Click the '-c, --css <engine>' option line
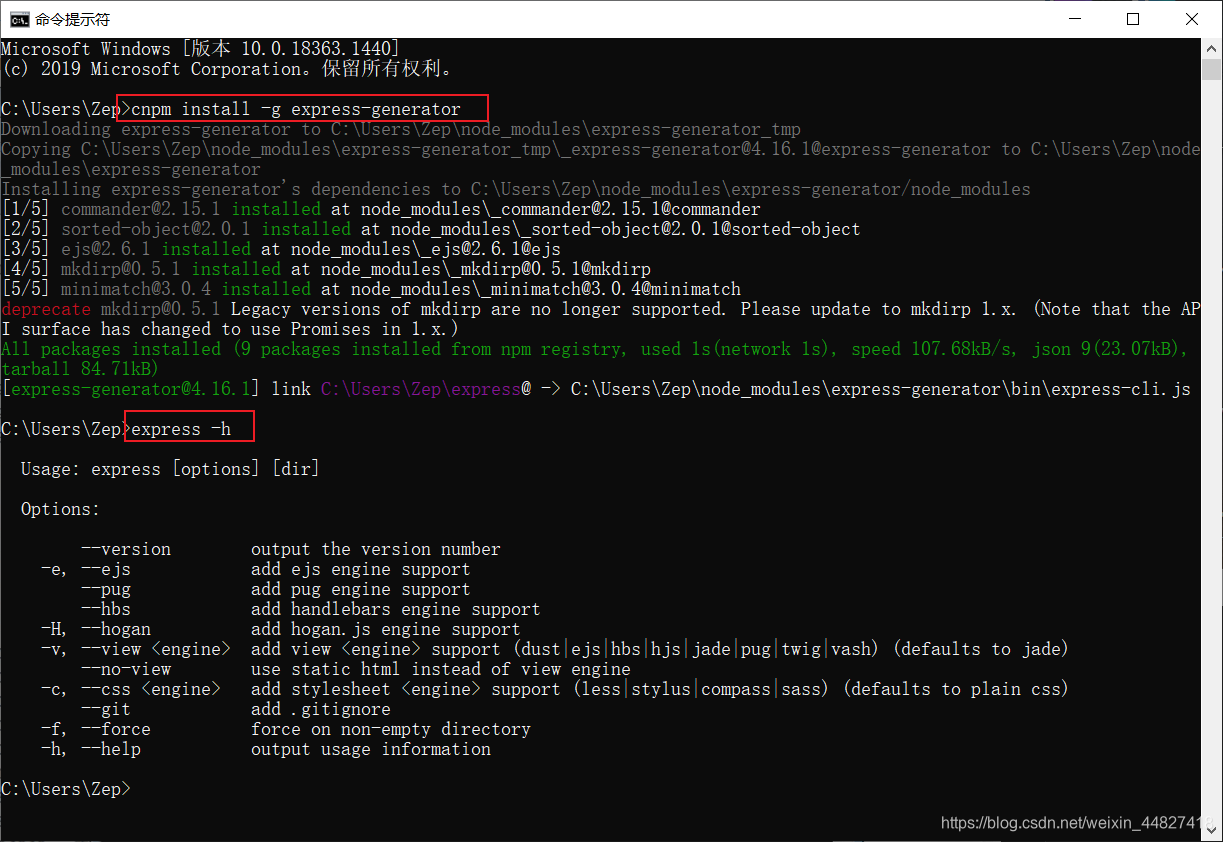This screenshot has width=1223, height=842. click(x=555, y=689)
